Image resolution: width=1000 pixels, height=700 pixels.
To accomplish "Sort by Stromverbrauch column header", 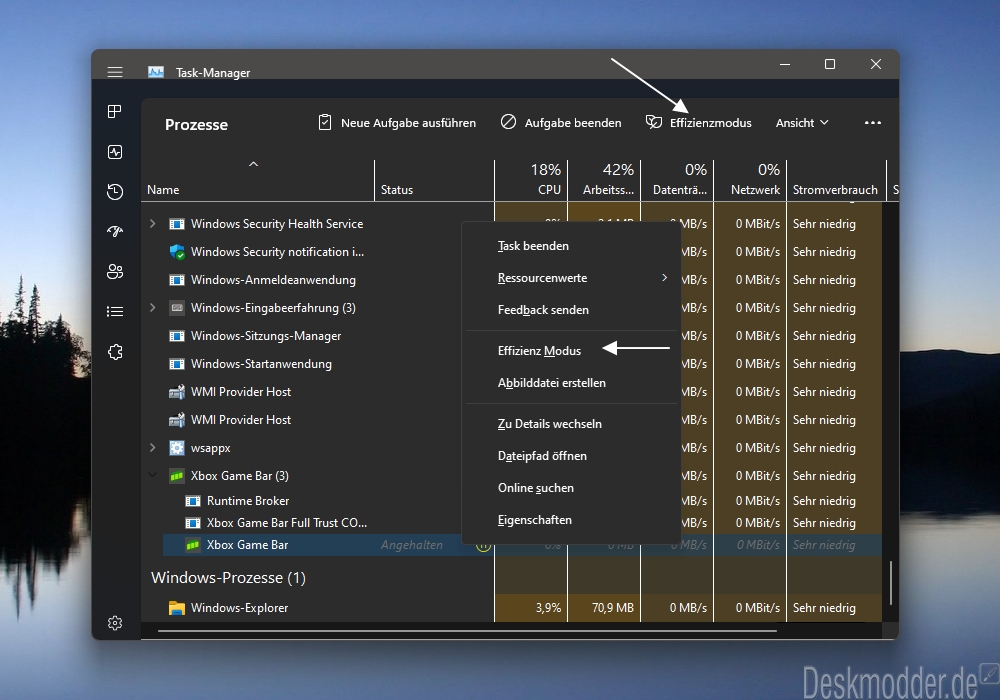I will coord(836,180).
